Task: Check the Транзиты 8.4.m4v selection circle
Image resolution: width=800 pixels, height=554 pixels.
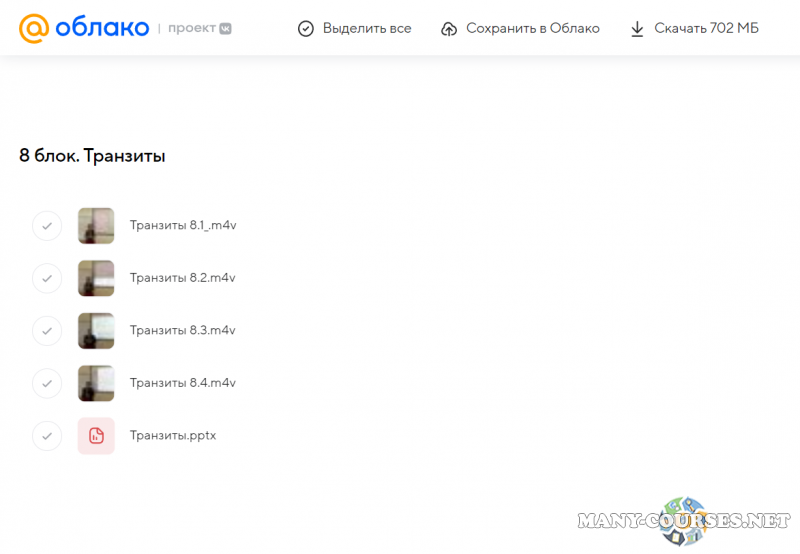Action: tap(47, 383)
